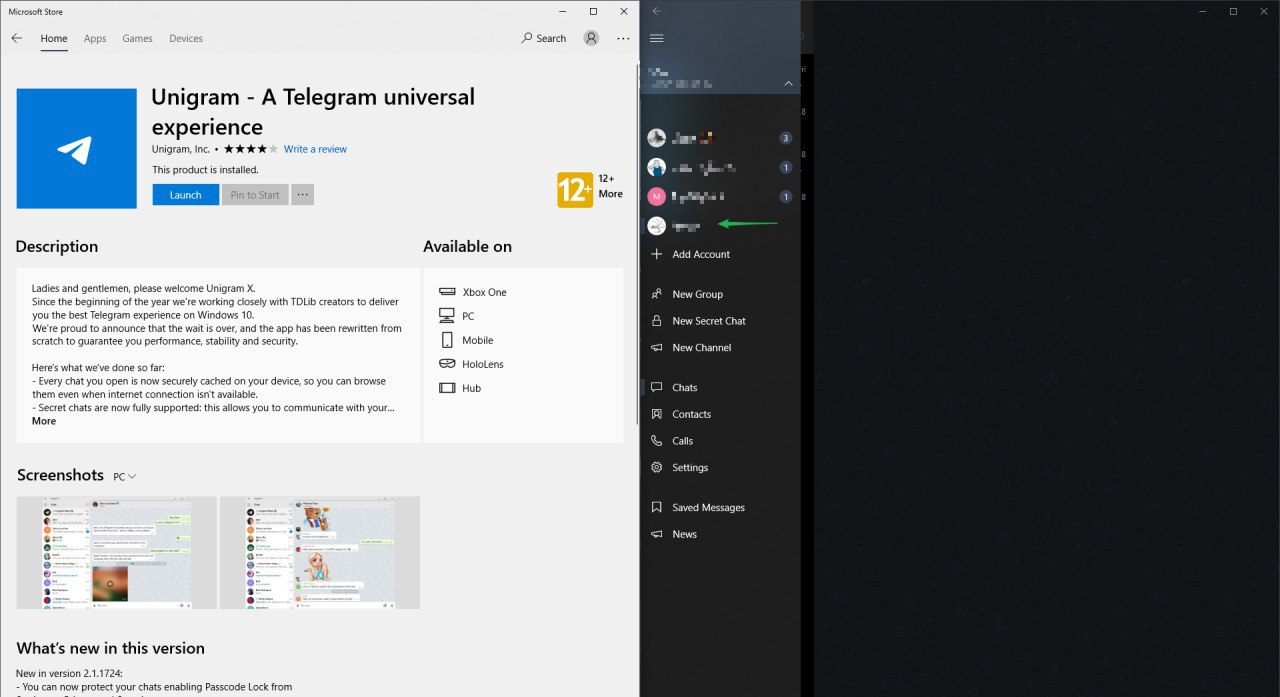Switch to the Apps tab

(x=95, y=38)
